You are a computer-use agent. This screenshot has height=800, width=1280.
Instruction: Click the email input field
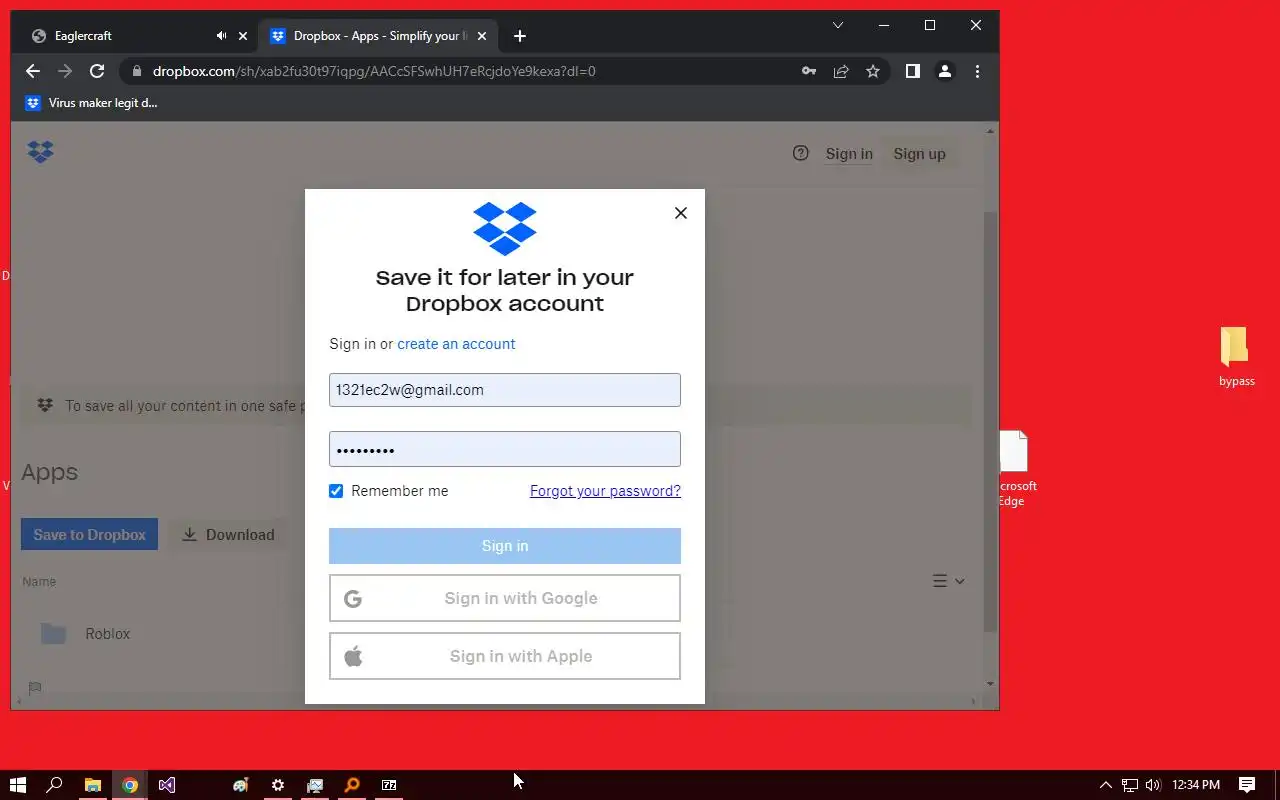tap(505, 390)
